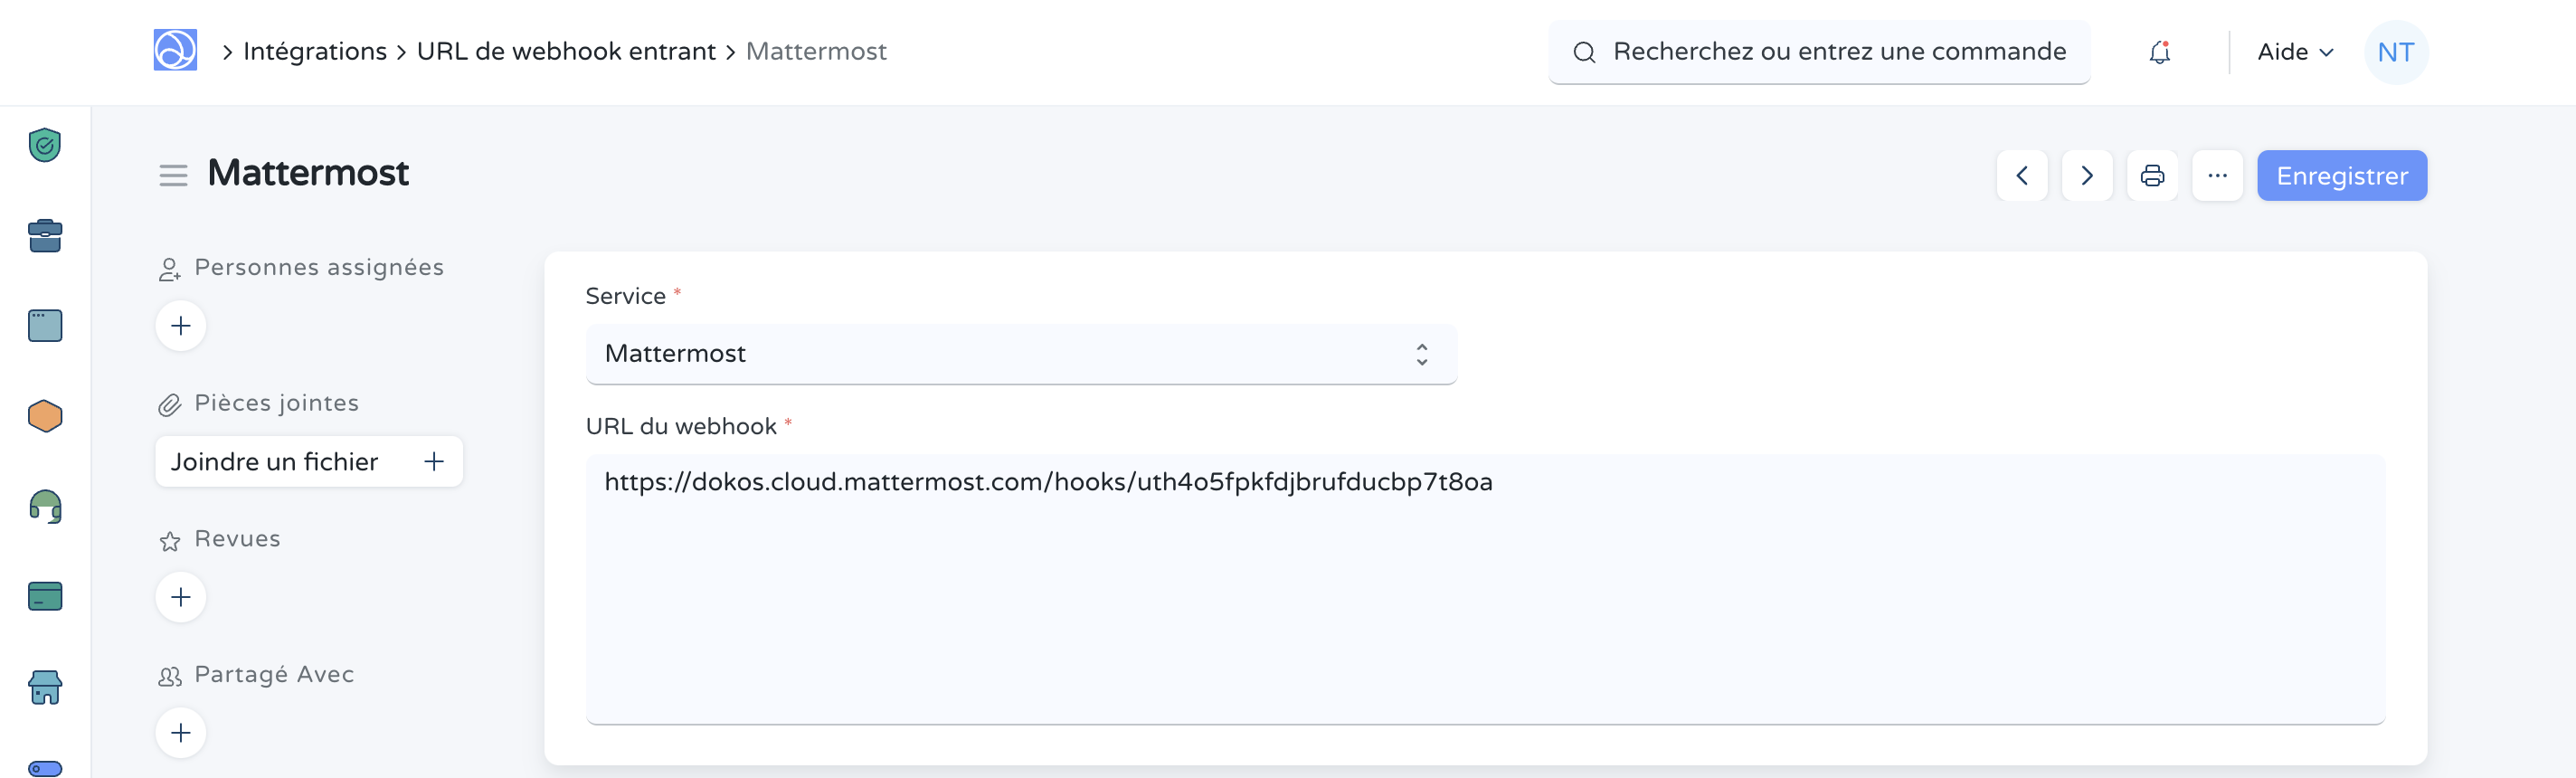Go to next record arrow
This screenshot has width=2576, height=778.
click(2087, 176)
